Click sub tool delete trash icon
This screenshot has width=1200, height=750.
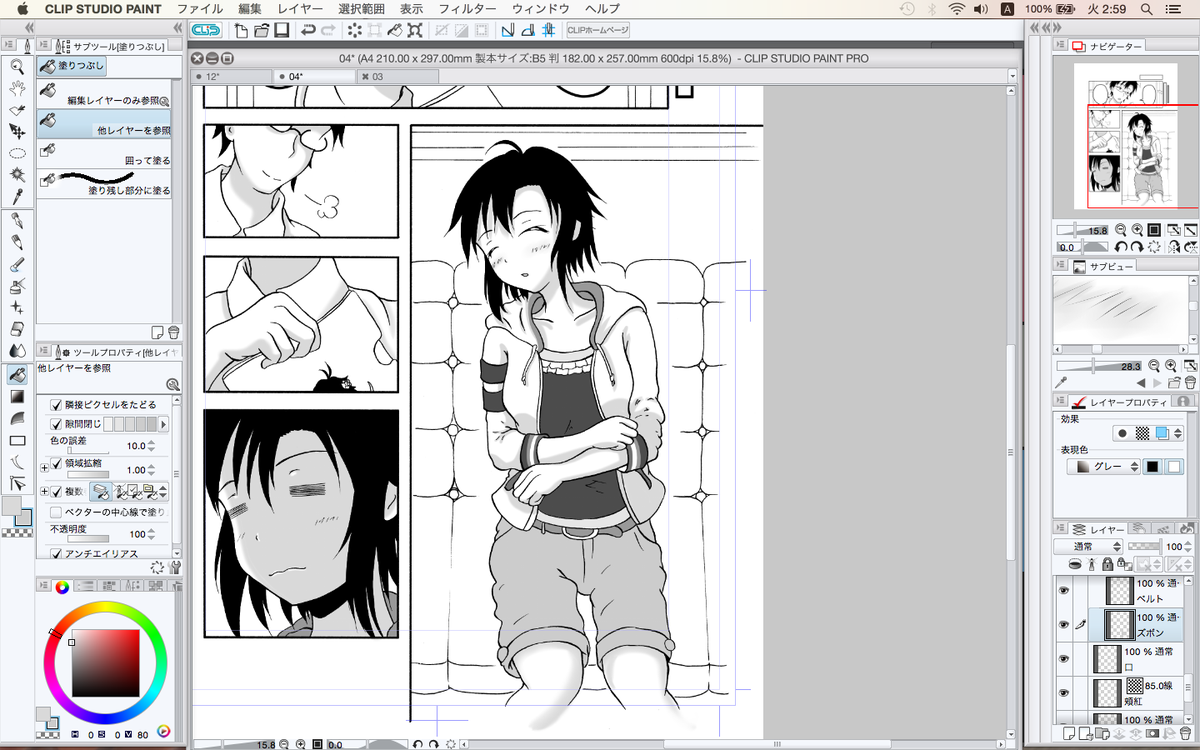[x=173, y=333]
